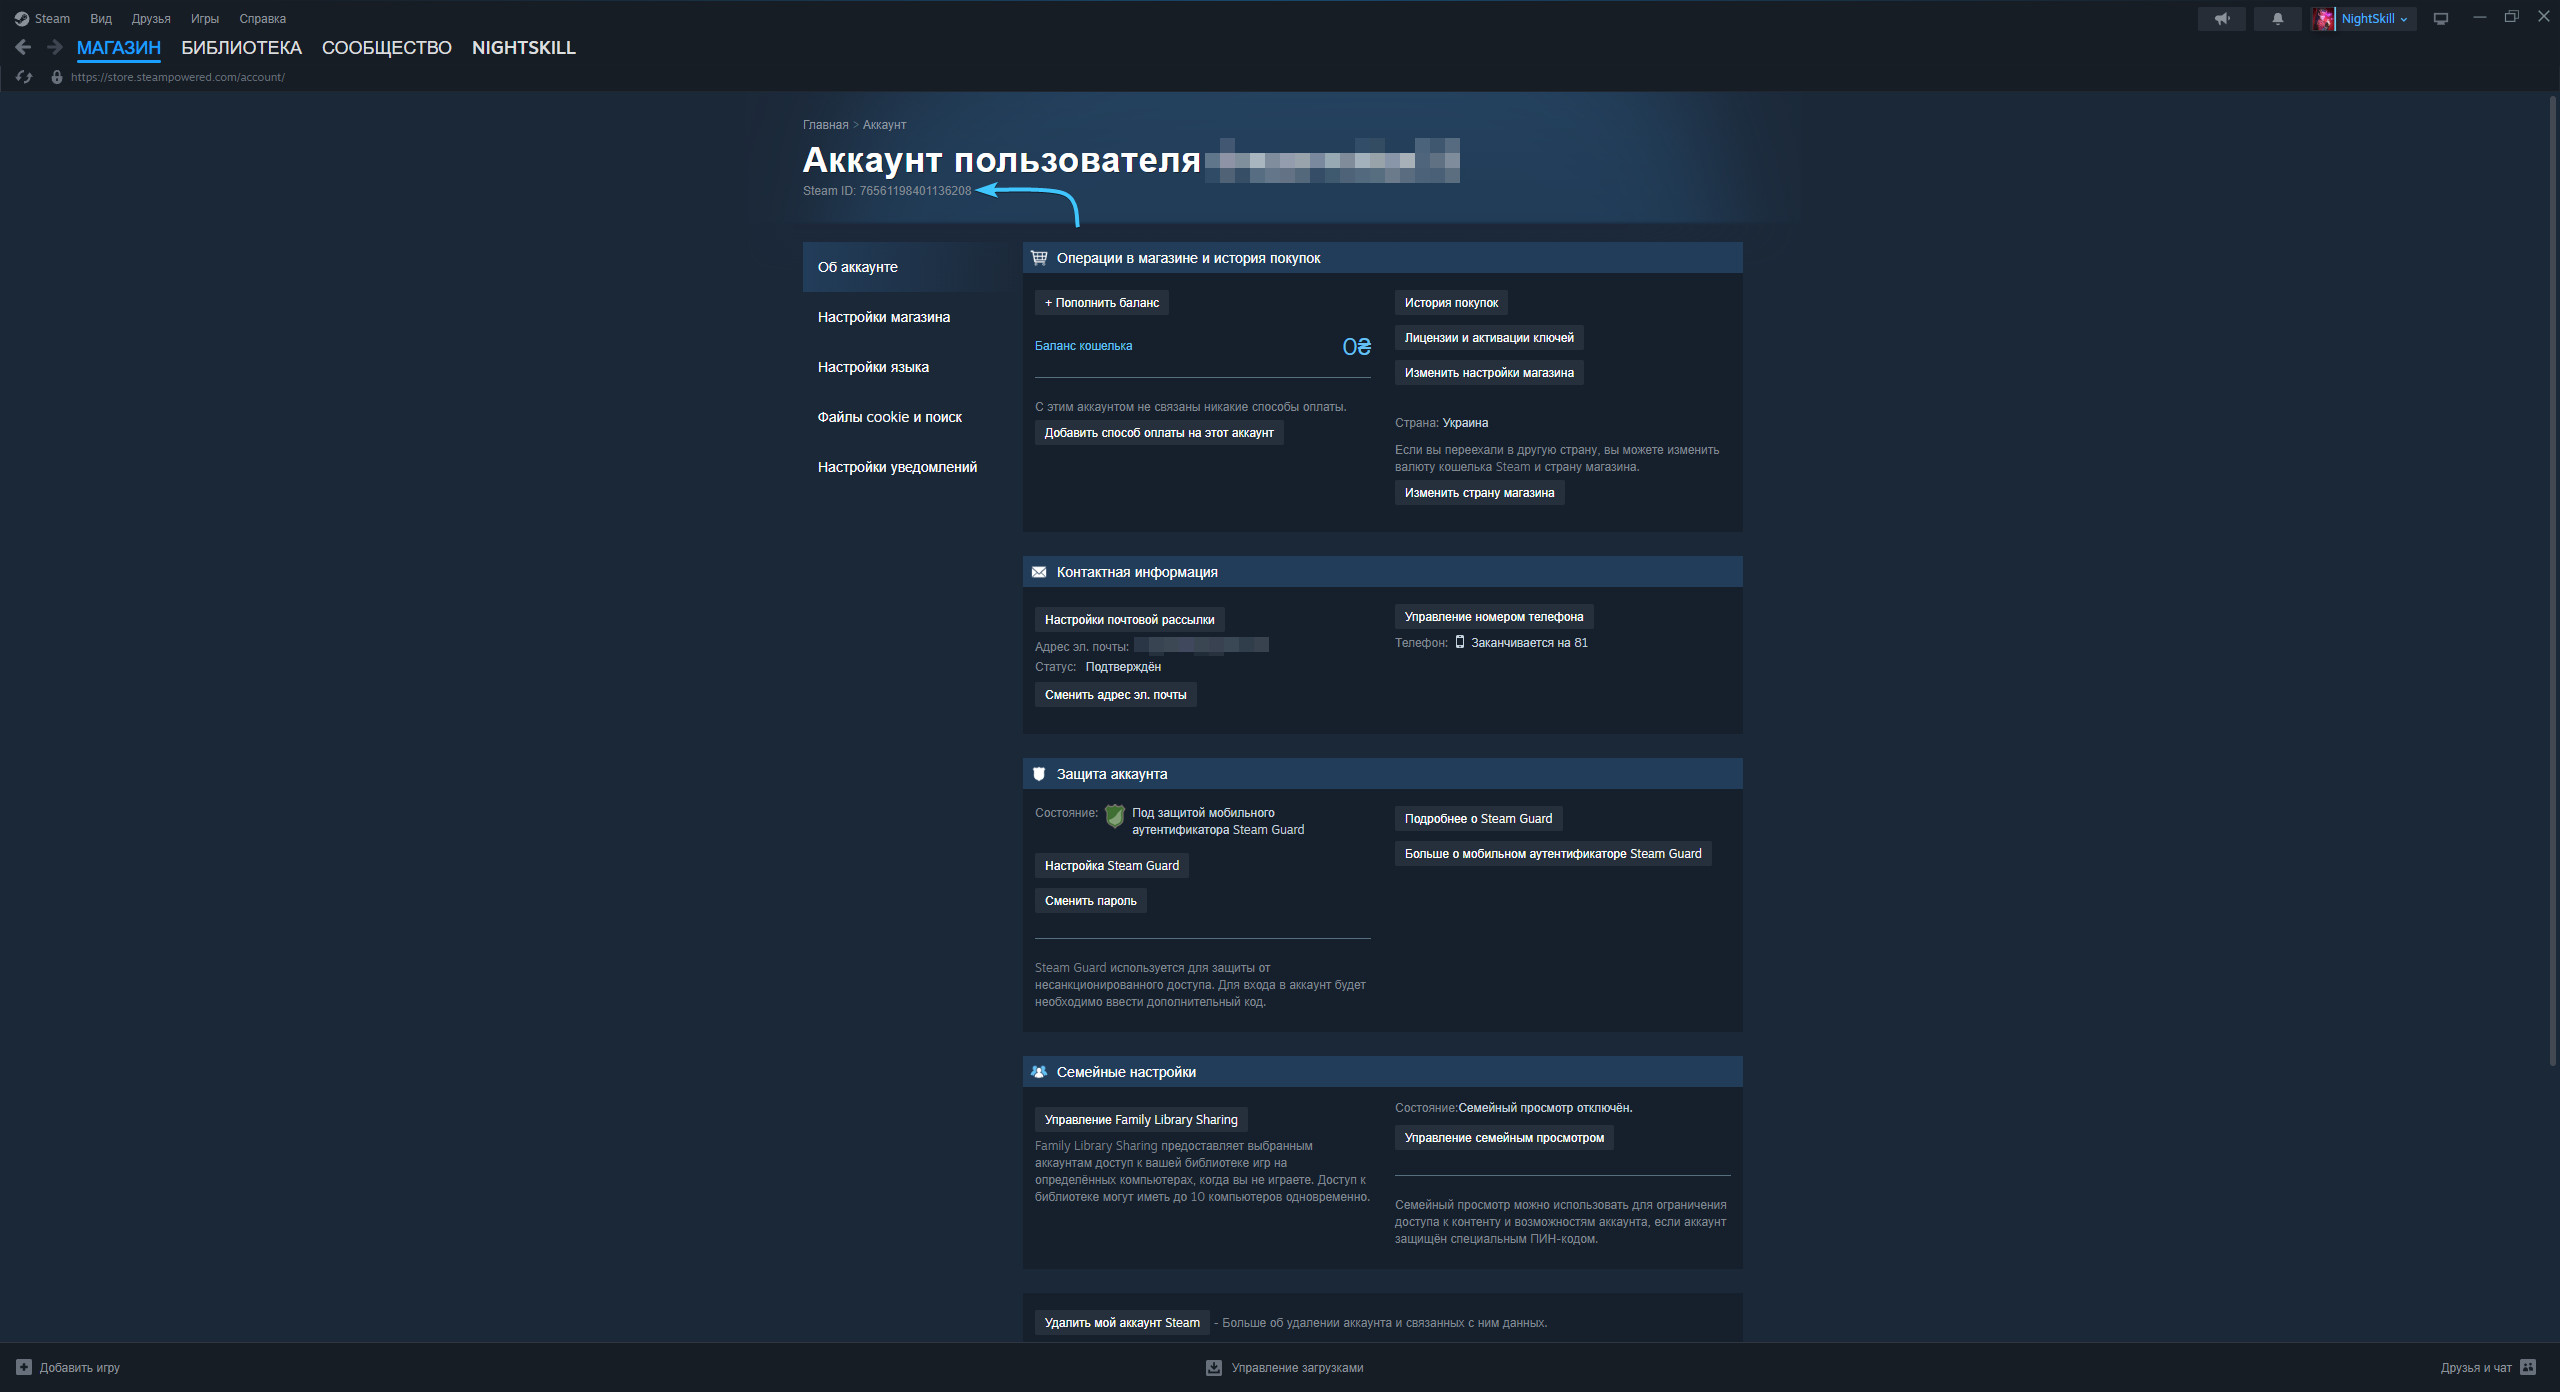Add a payment method to account
The image size is (2560, 1392).
tap(1159, 433)
